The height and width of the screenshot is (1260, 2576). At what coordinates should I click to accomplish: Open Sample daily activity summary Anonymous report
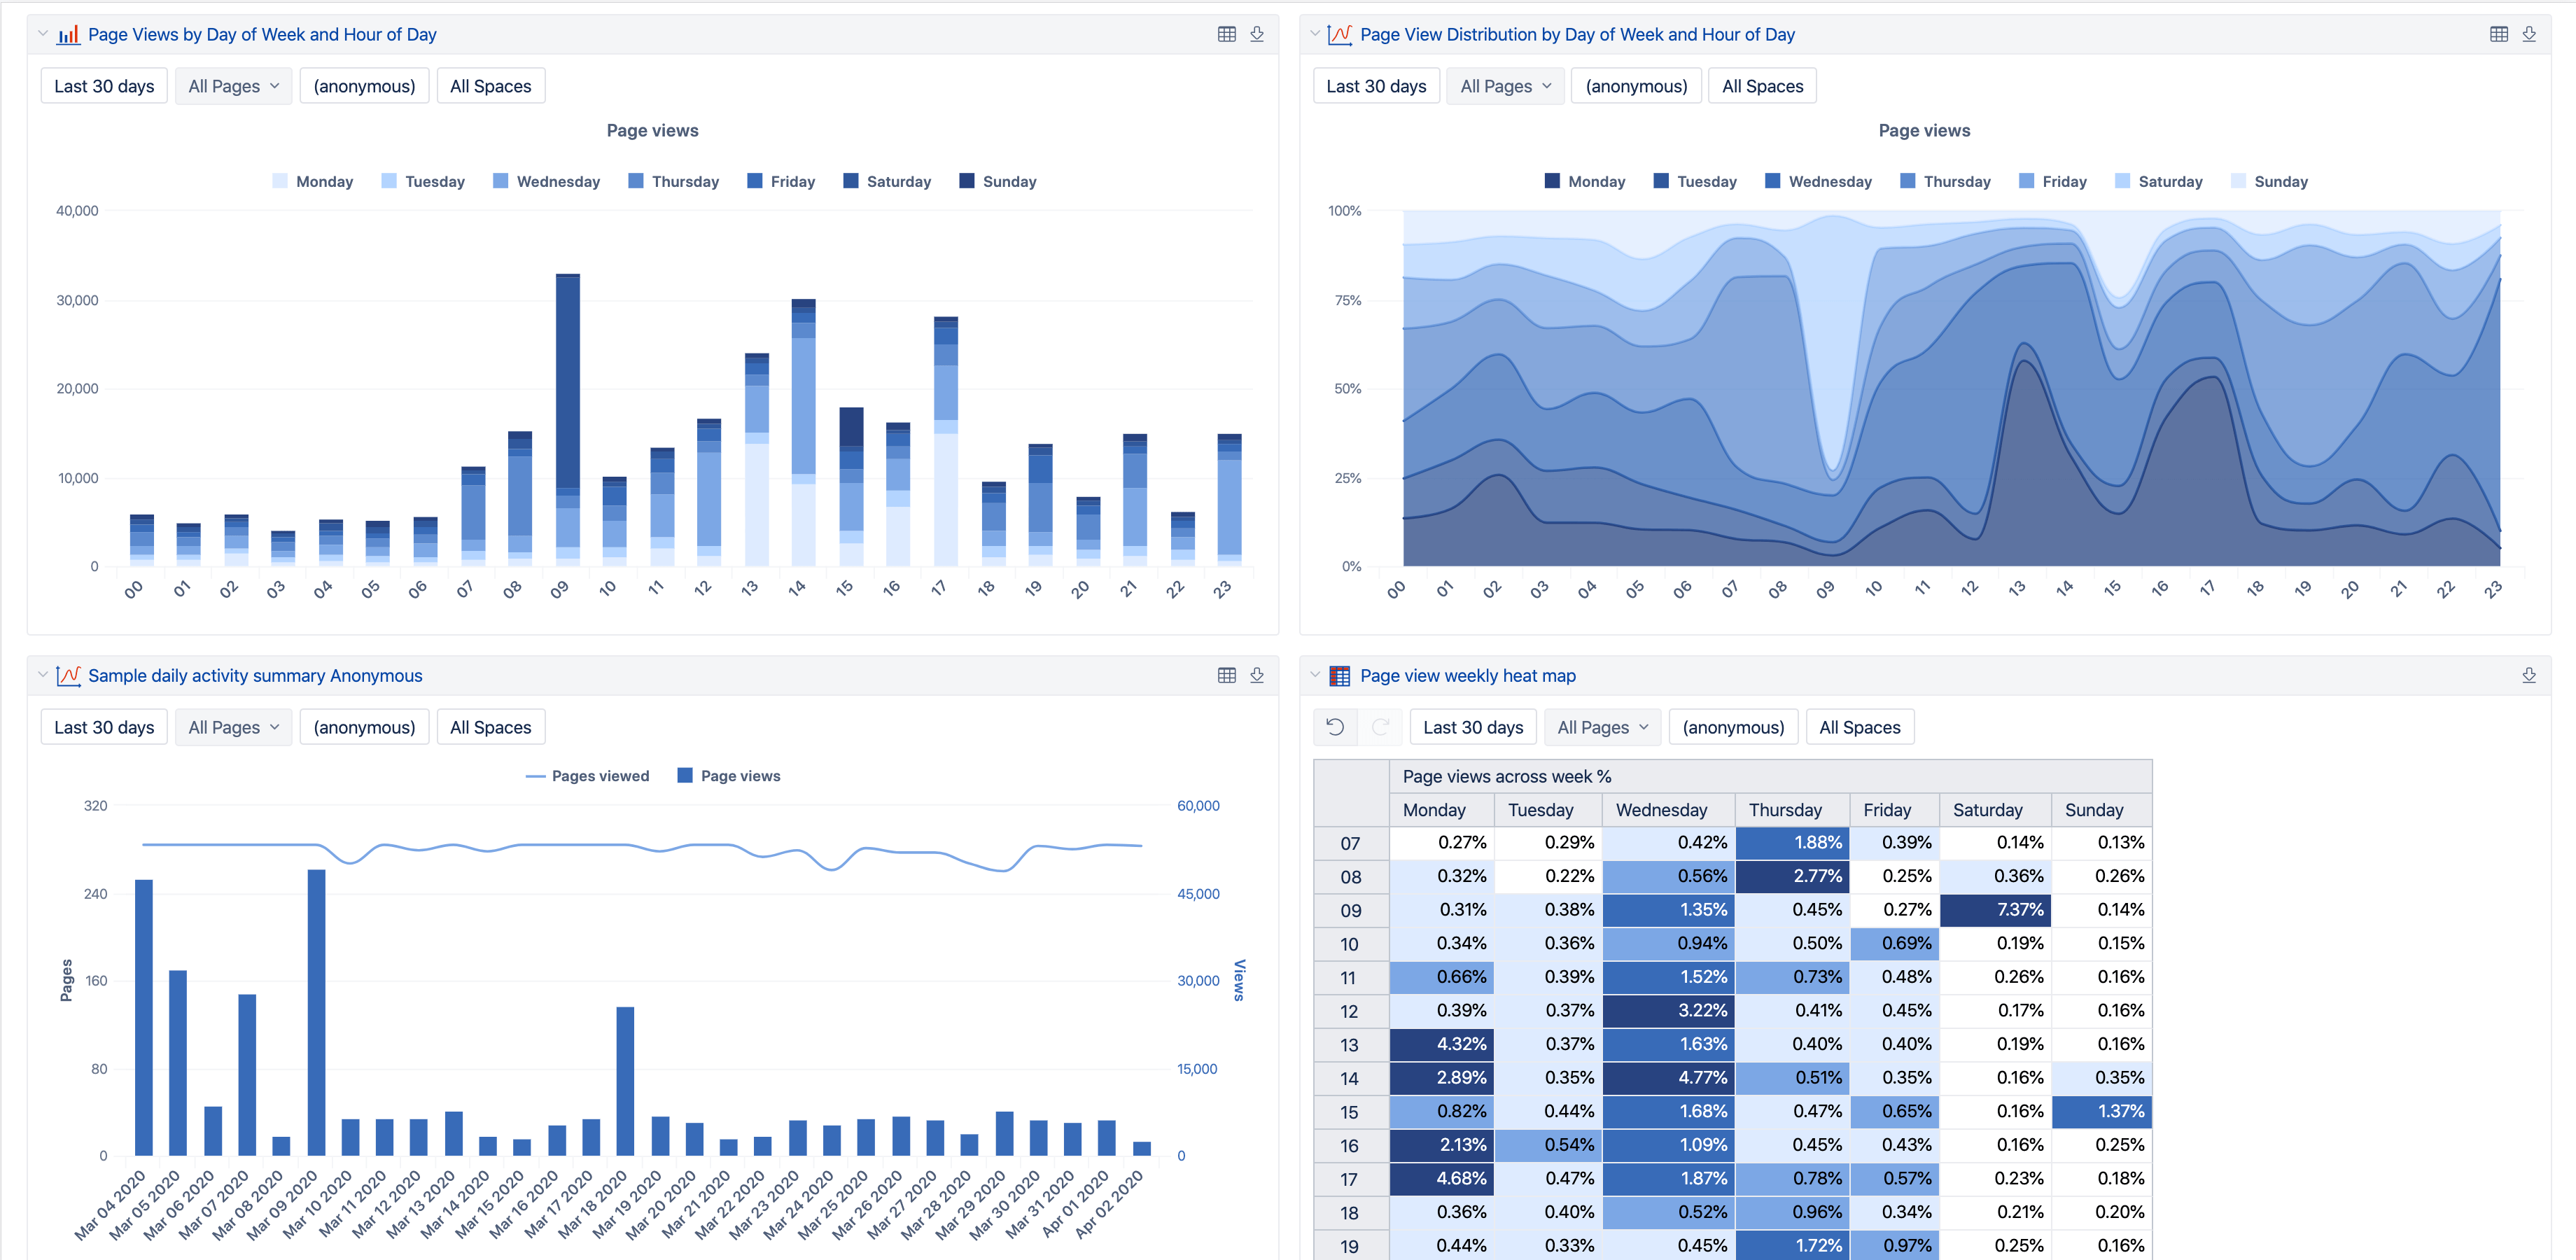pyautogui.click(x=255, y=675)
